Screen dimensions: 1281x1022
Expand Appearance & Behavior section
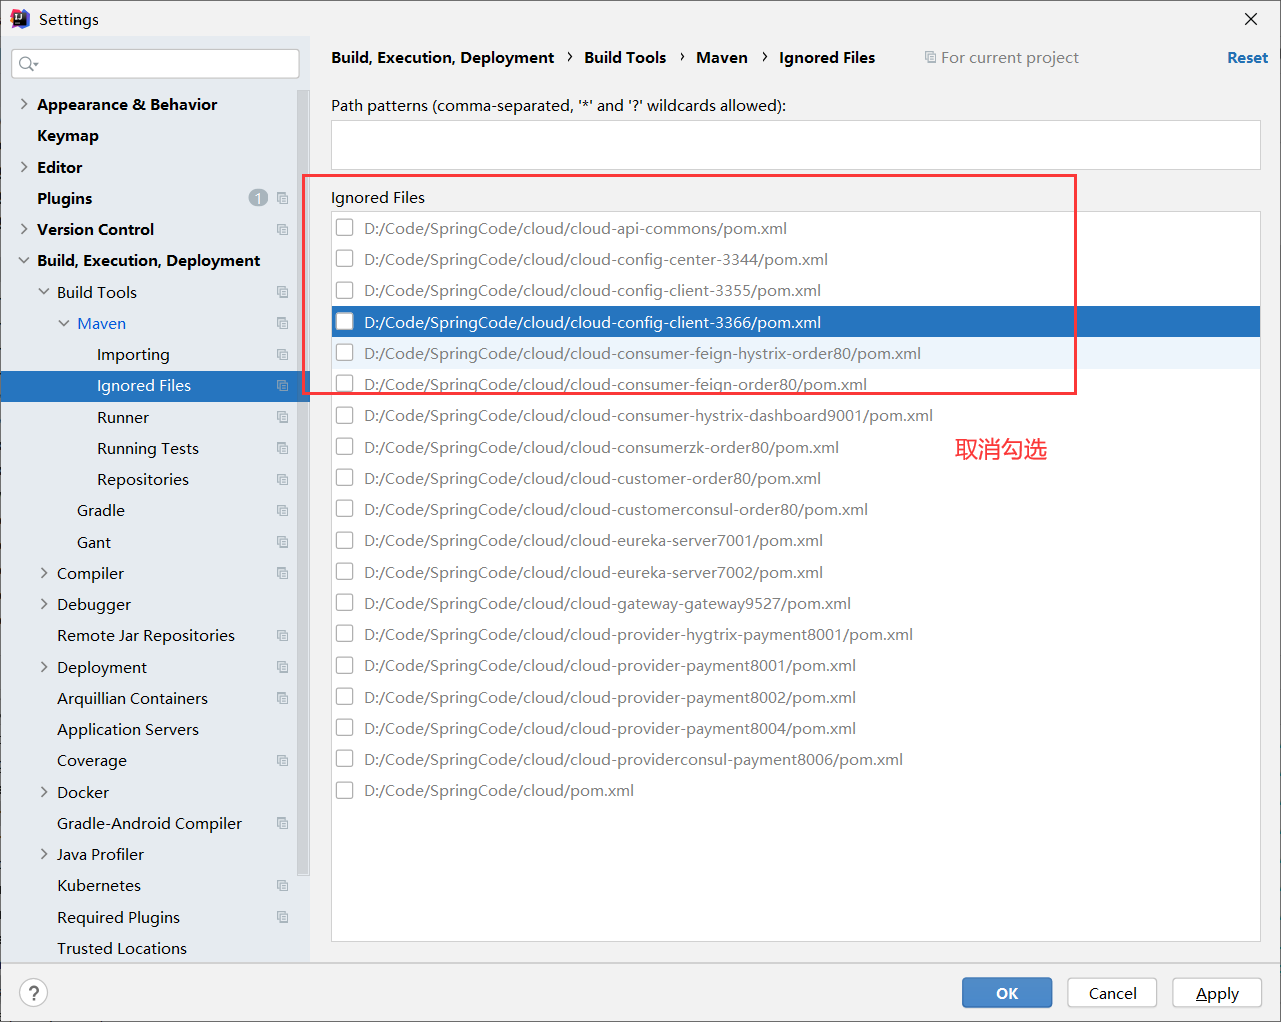pyautogui.click(x=24, y=104)
